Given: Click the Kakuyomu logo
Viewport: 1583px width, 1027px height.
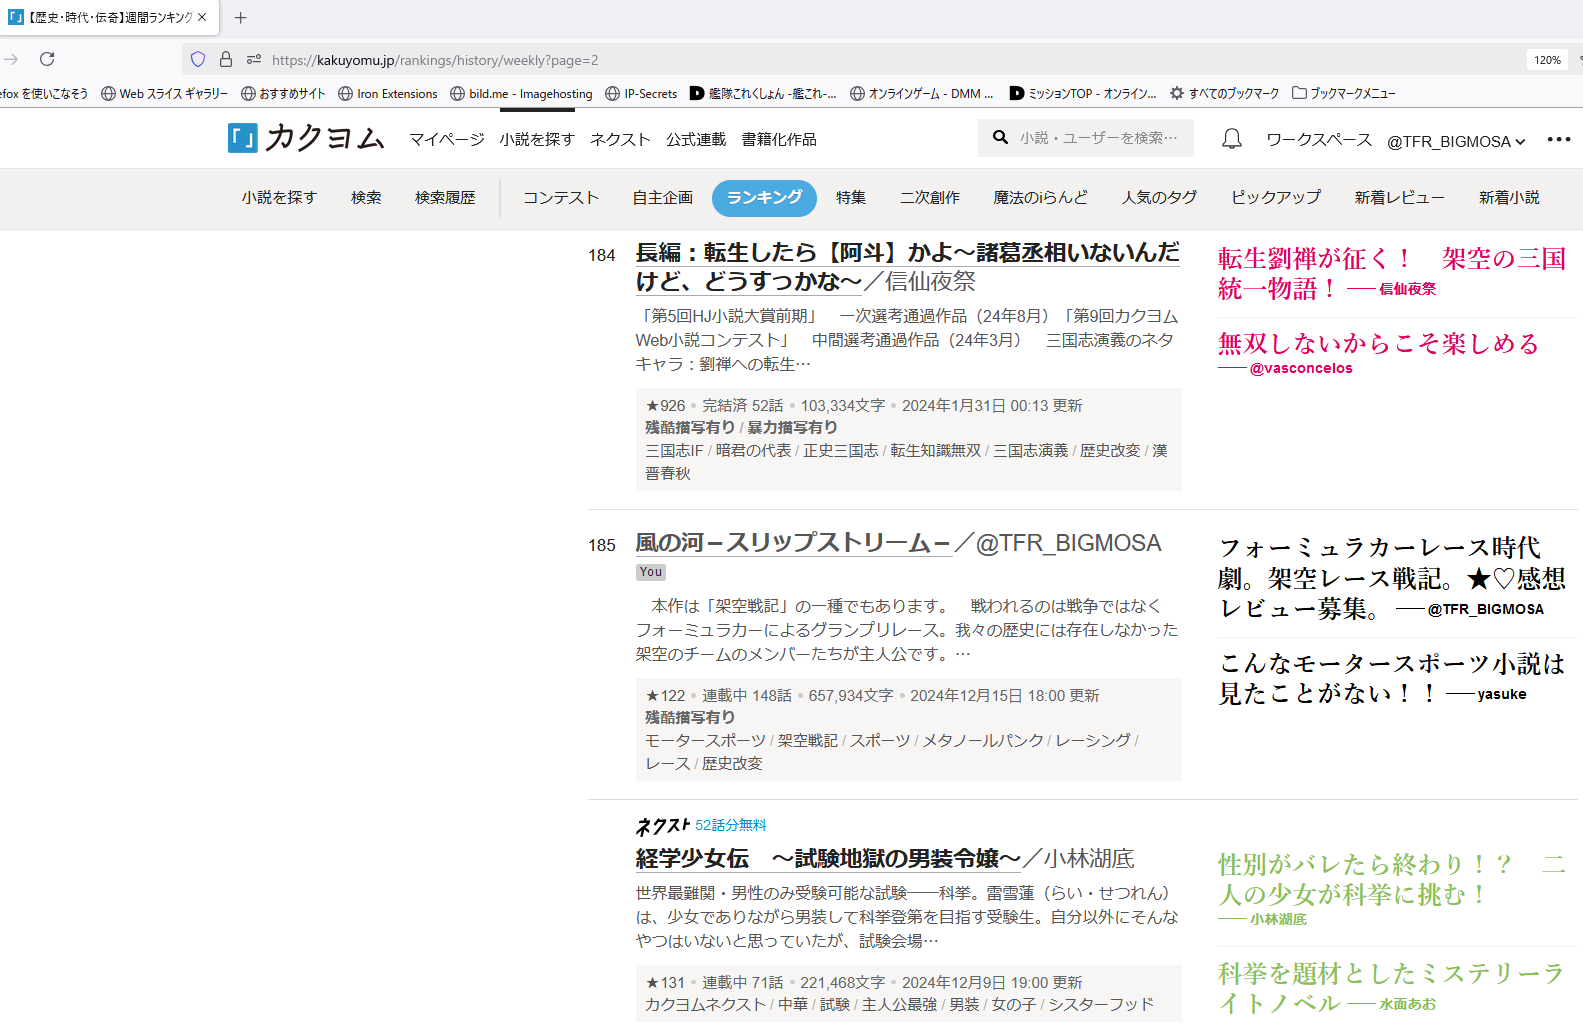Looking at the screenshot, I should pos(306,138).
